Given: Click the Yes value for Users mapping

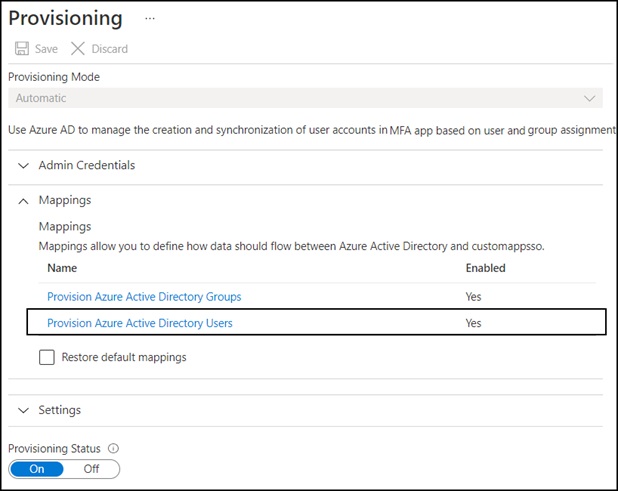Looking at the screenshot, I should (473, 323).
